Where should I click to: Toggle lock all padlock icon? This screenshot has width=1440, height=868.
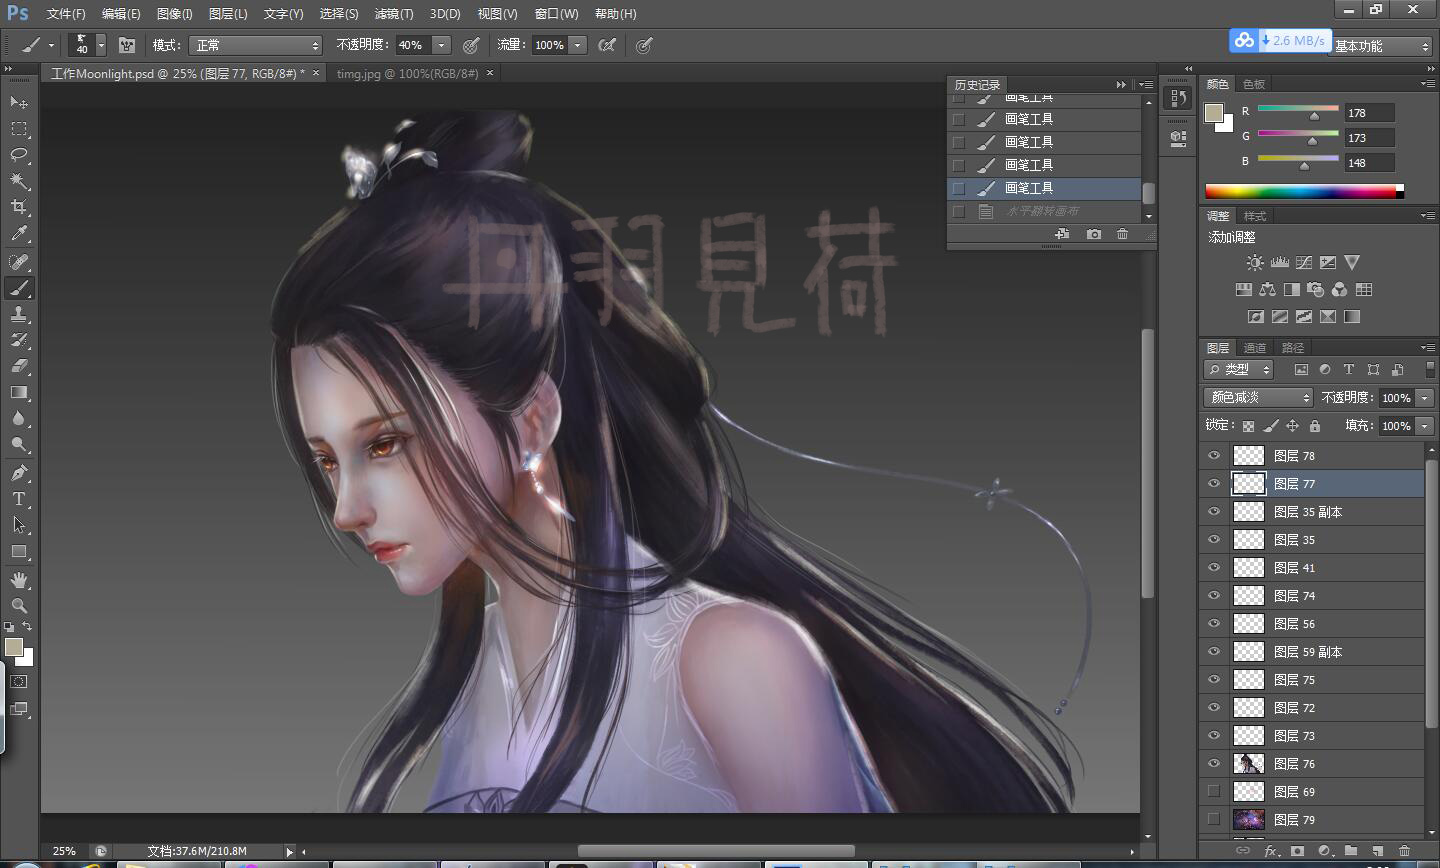point(1315,426)
